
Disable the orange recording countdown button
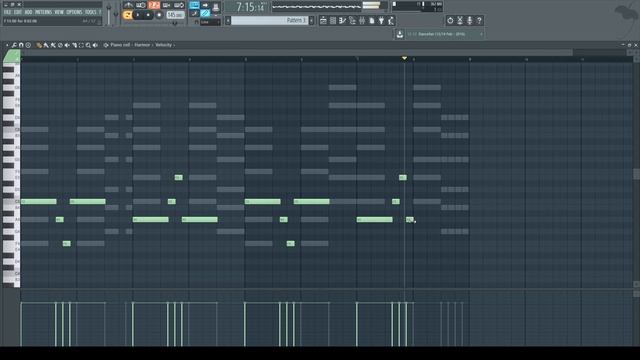coord(154,5)
